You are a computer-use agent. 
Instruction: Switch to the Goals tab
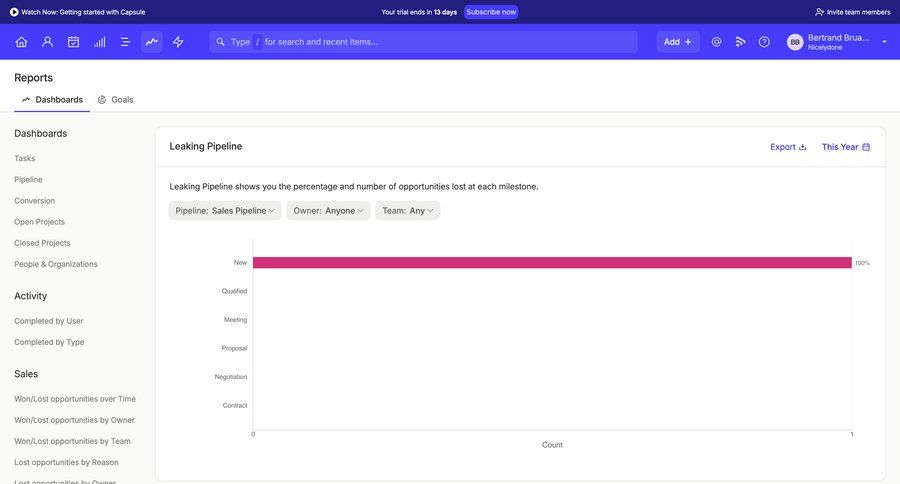tap(115, 100)
